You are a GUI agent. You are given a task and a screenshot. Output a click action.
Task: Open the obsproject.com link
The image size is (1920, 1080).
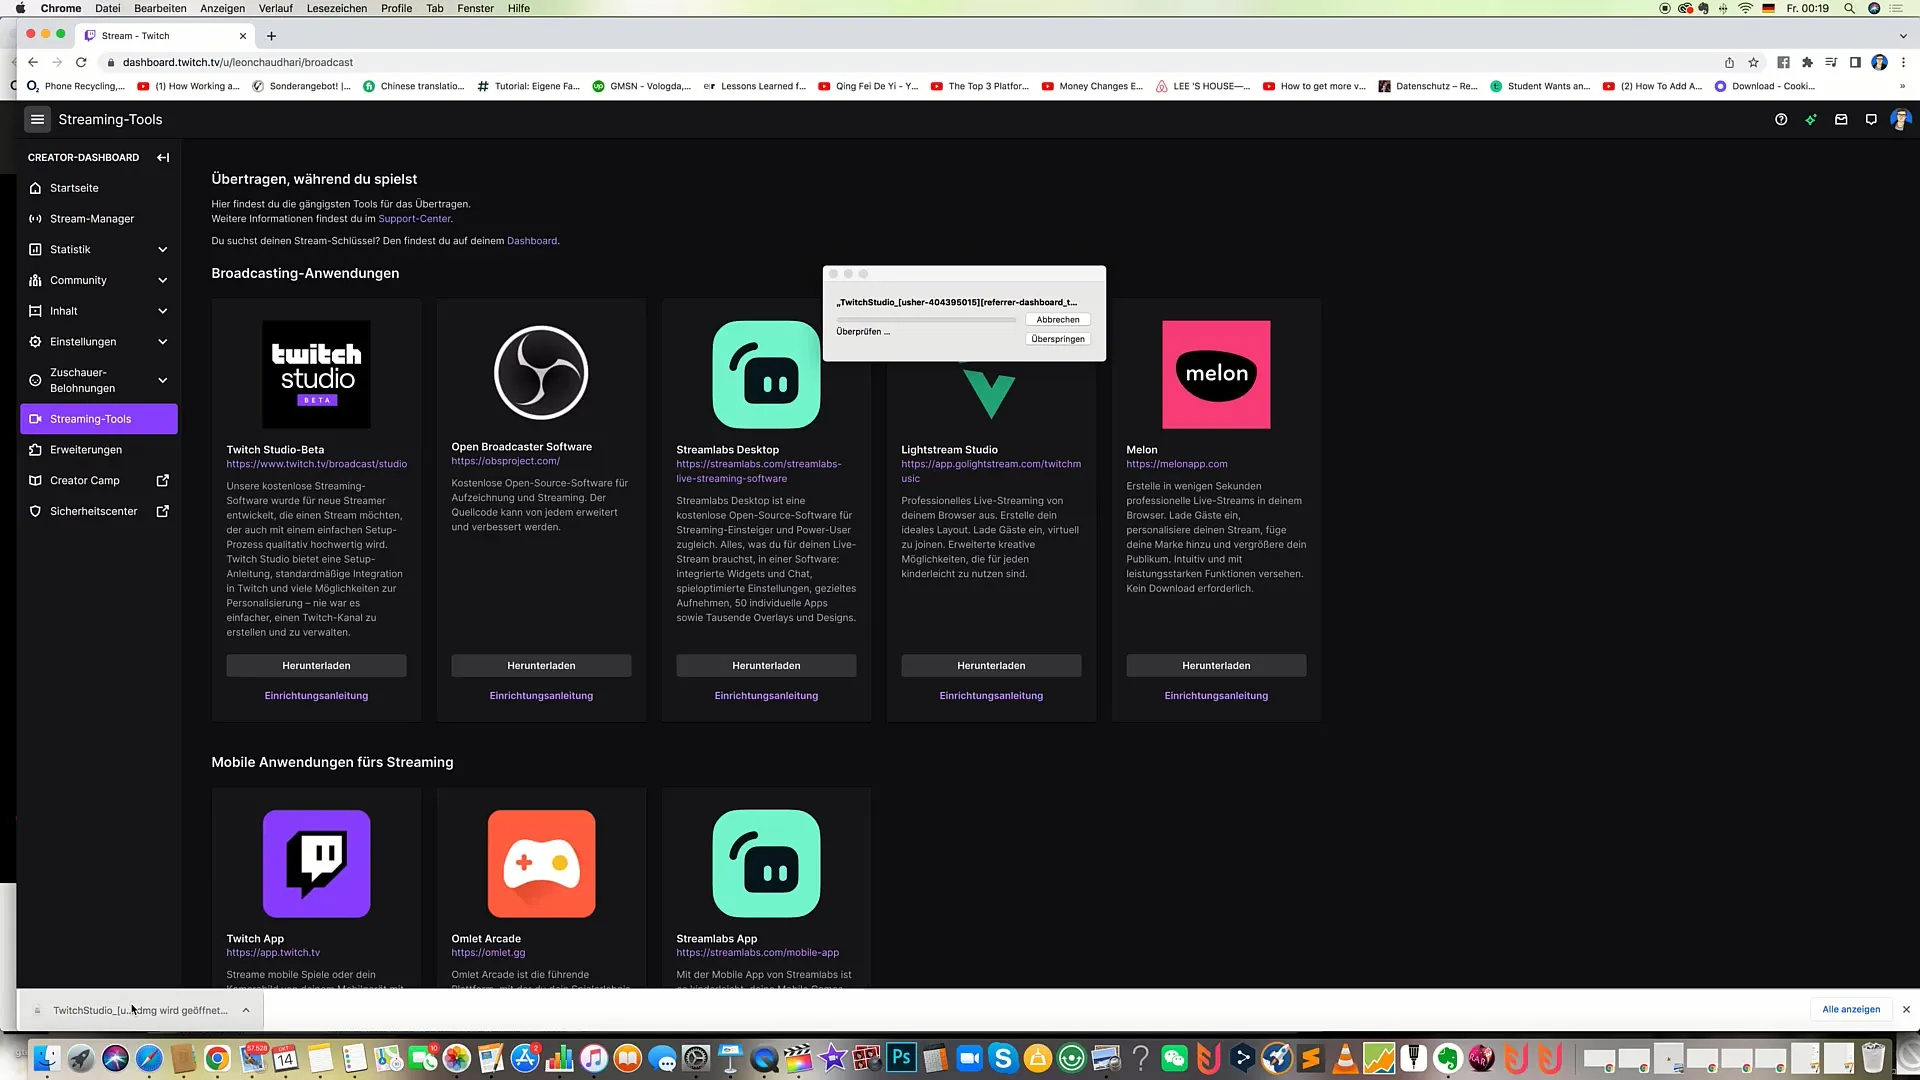505,461
